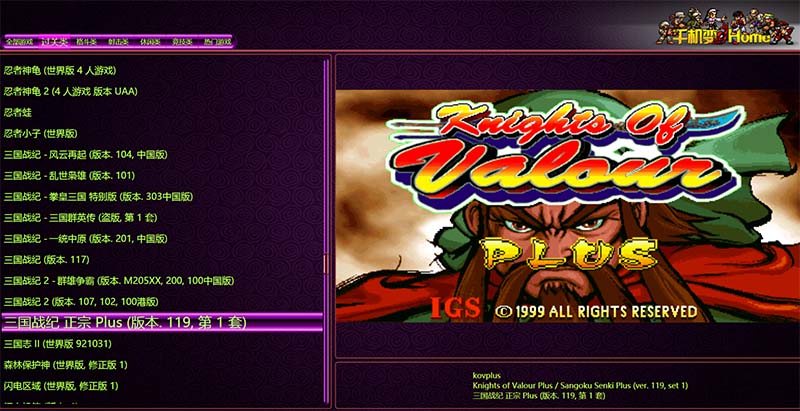The height and width of the screenshot is (411, 800).
Task: Select 三国战纪 - 拳皇三国 特别版 entry
Action: click(x=99, y=196)
